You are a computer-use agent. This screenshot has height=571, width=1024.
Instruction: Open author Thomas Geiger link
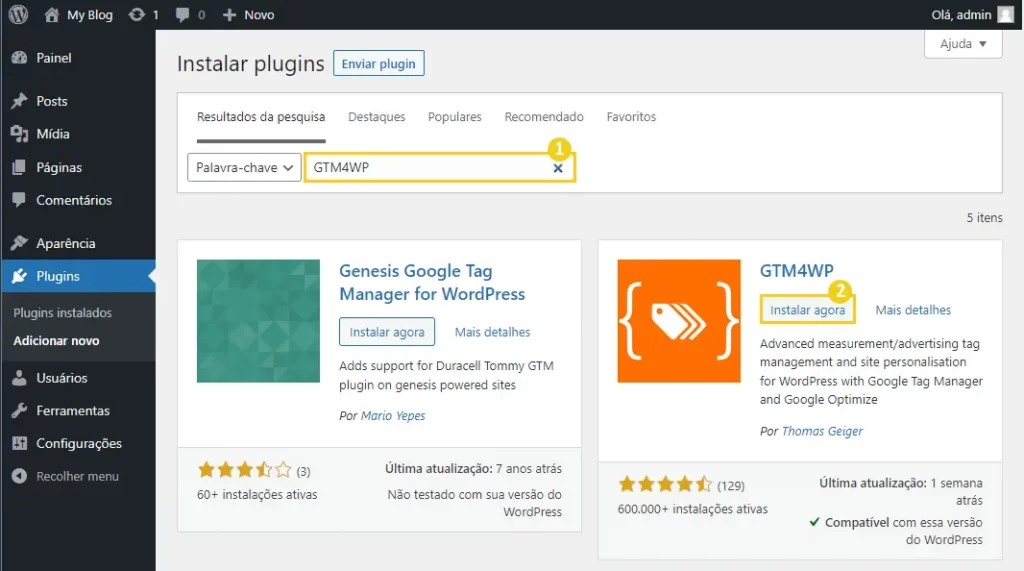[x=822, y=431]
